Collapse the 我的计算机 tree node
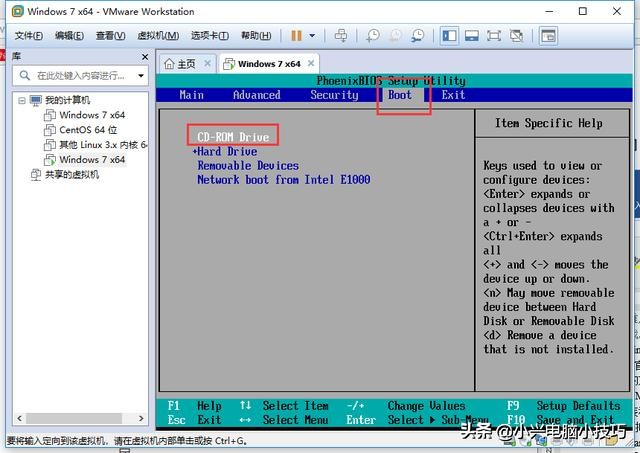Viewport: 640px width, 453px height. pyautogui.click(x=23, y=101)
